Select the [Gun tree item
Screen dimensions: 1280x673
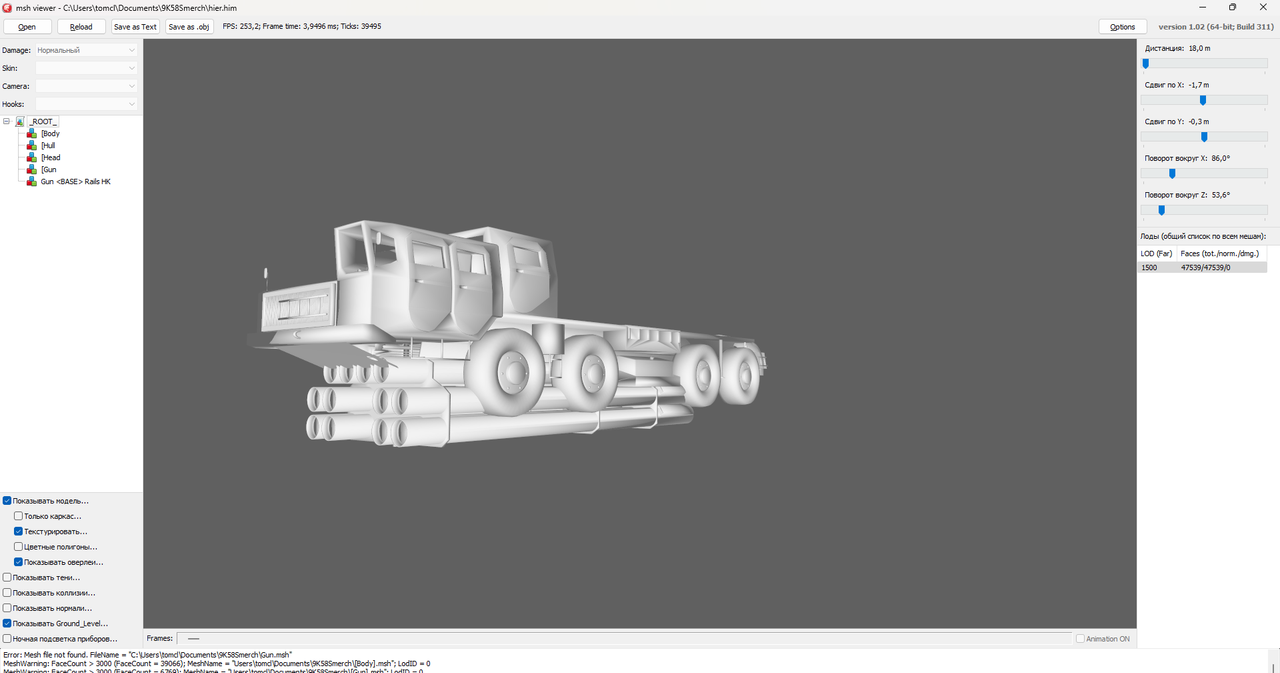[x=48, y=169]
